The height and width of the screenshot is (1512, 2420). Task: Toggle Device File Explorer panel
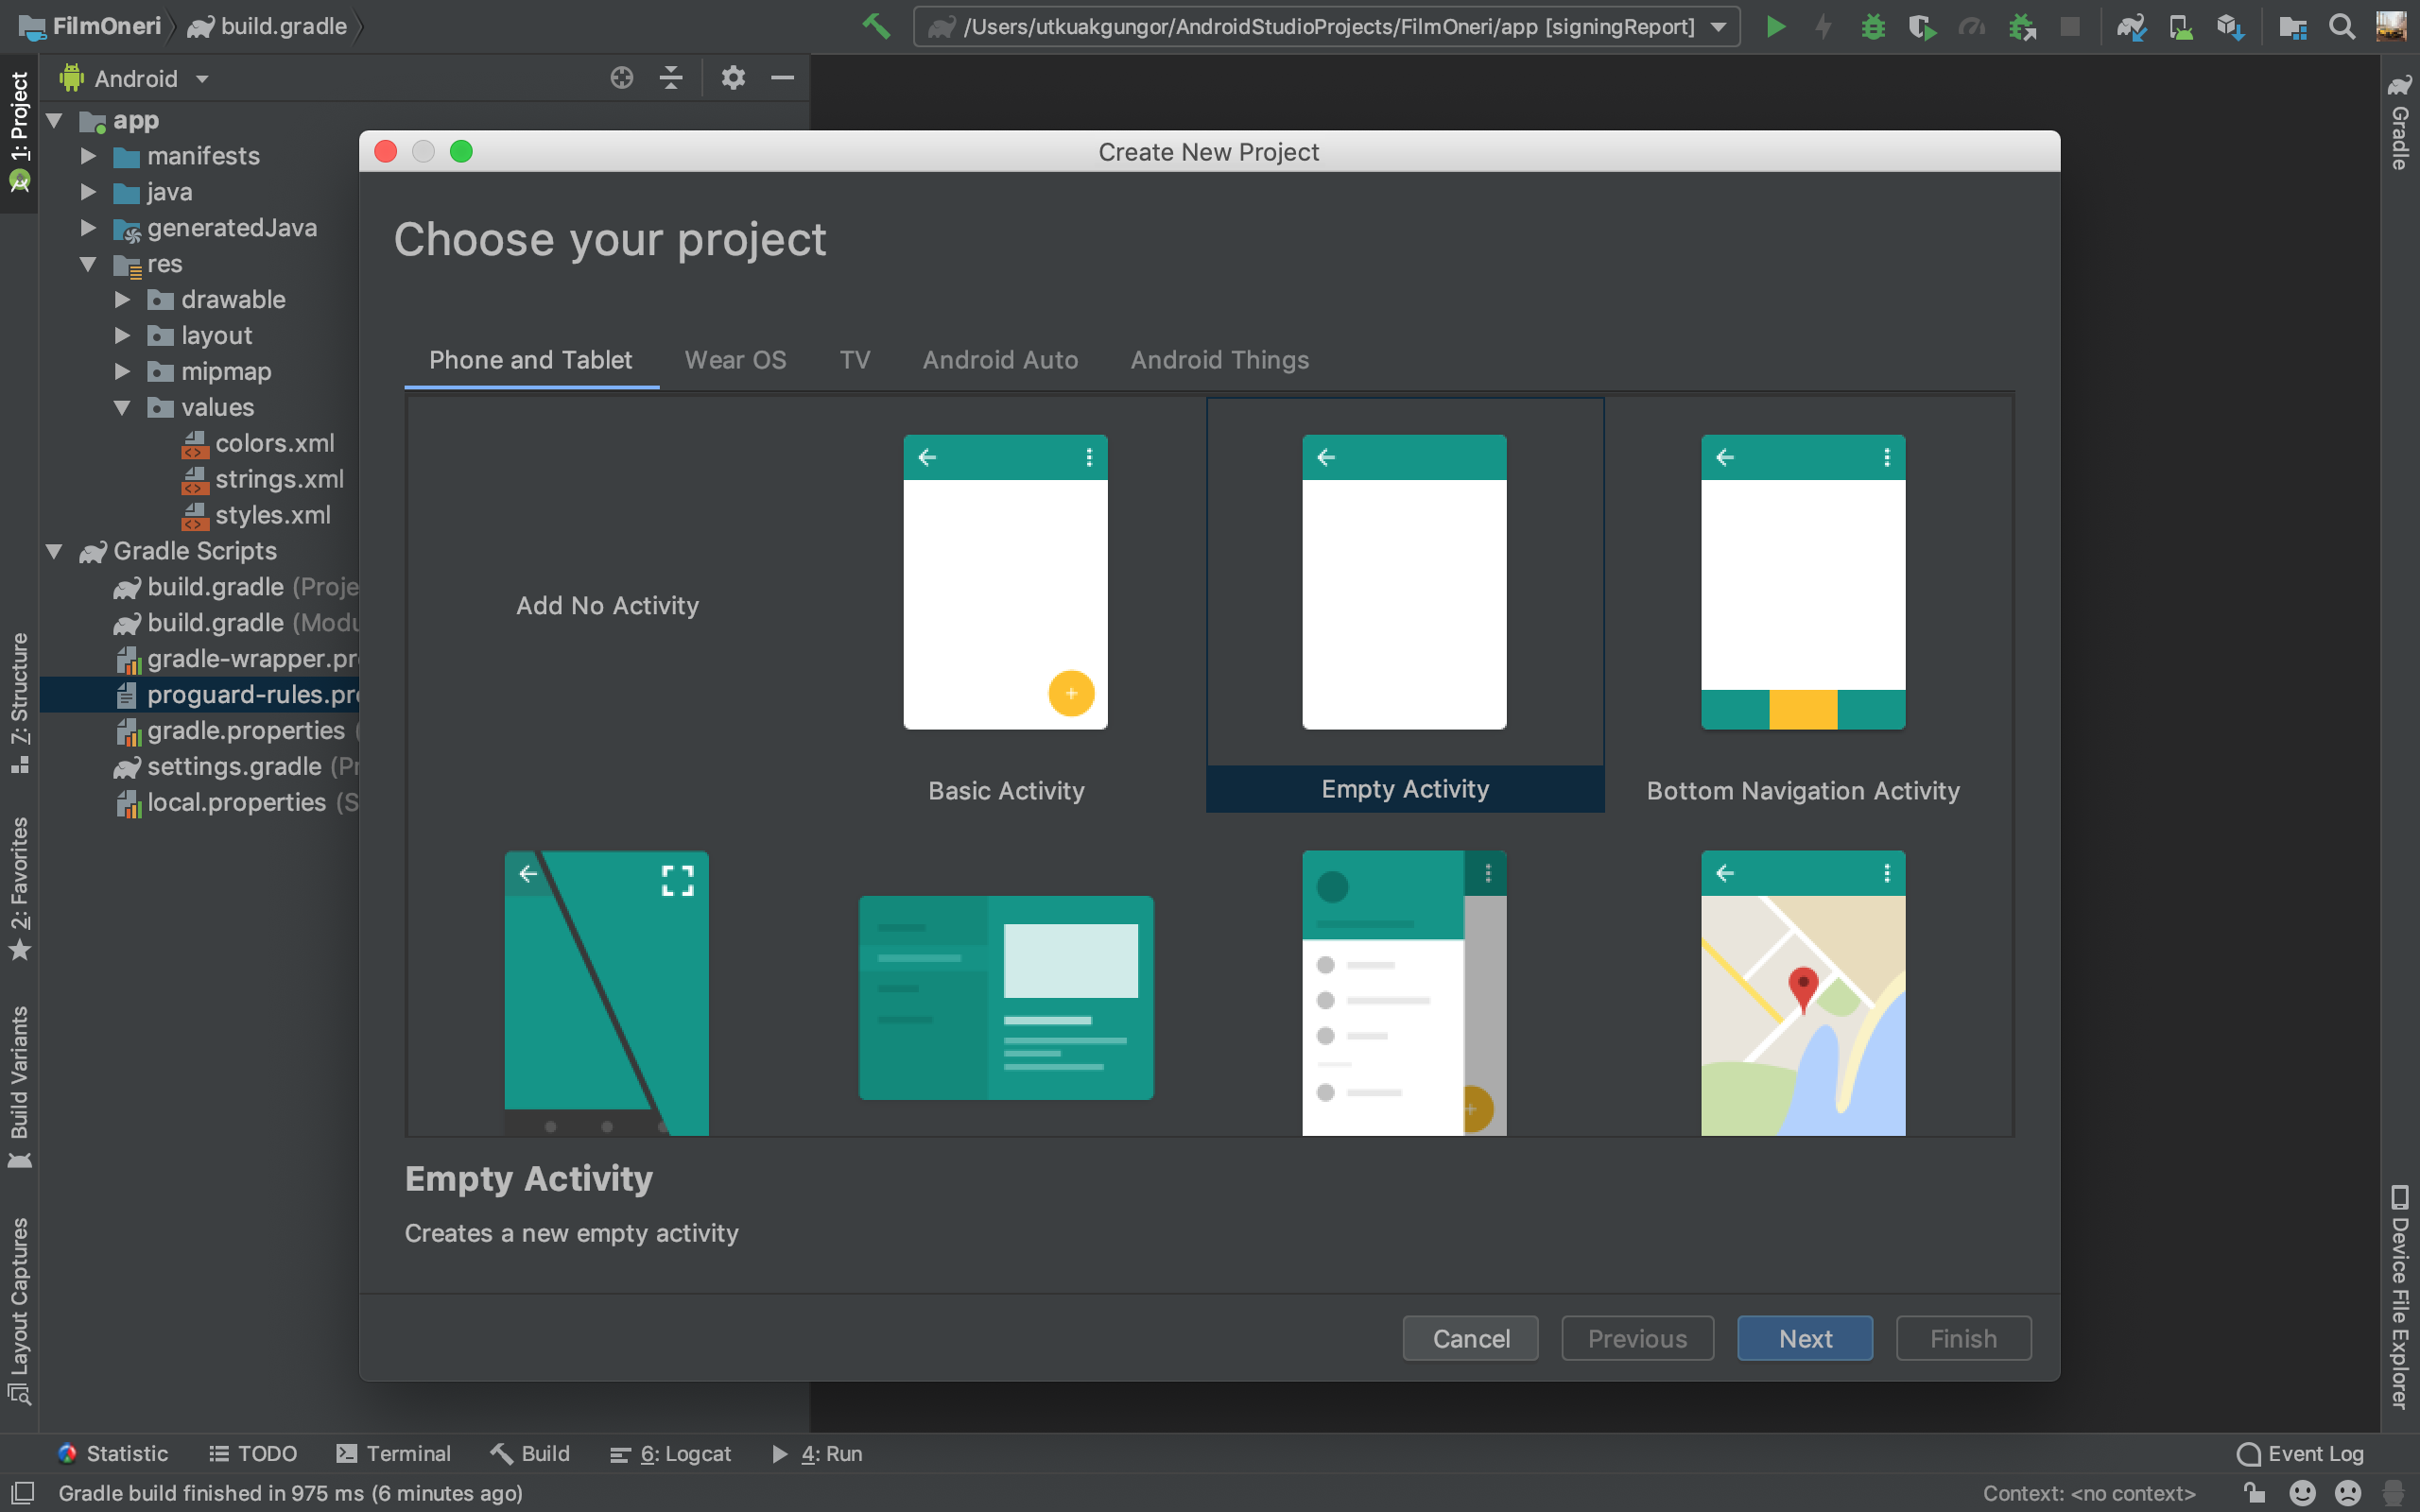tap(2400, 1296)
